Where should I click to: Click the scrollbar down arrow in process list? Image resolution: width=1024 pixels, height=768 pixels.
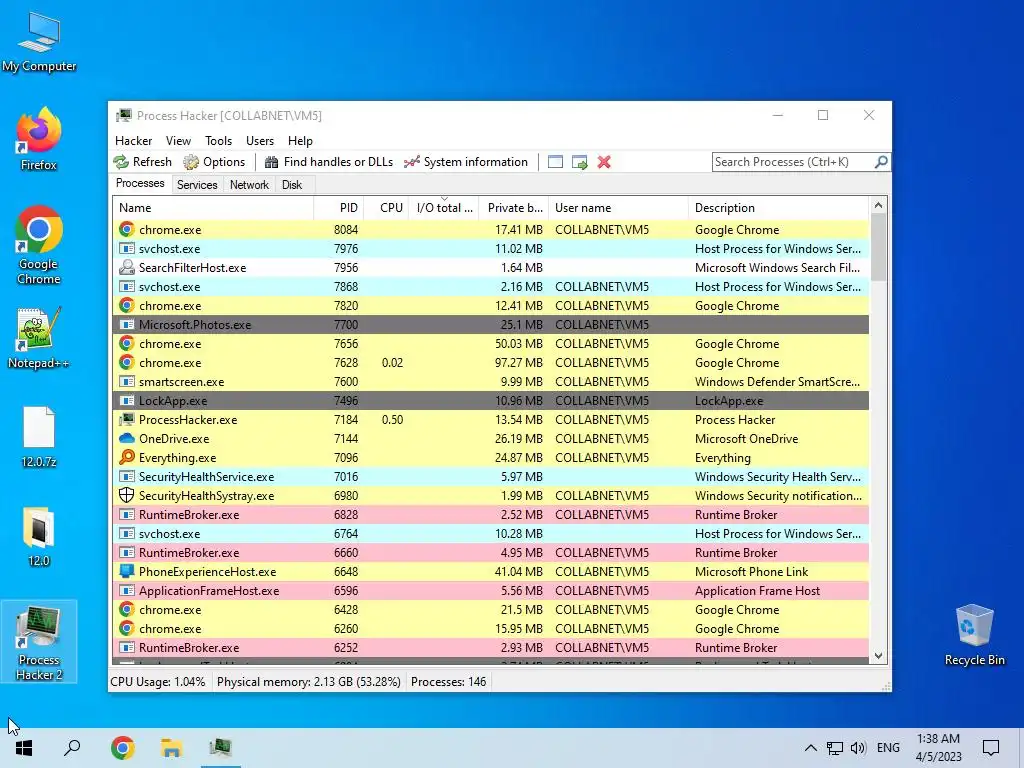pos(878,656)
